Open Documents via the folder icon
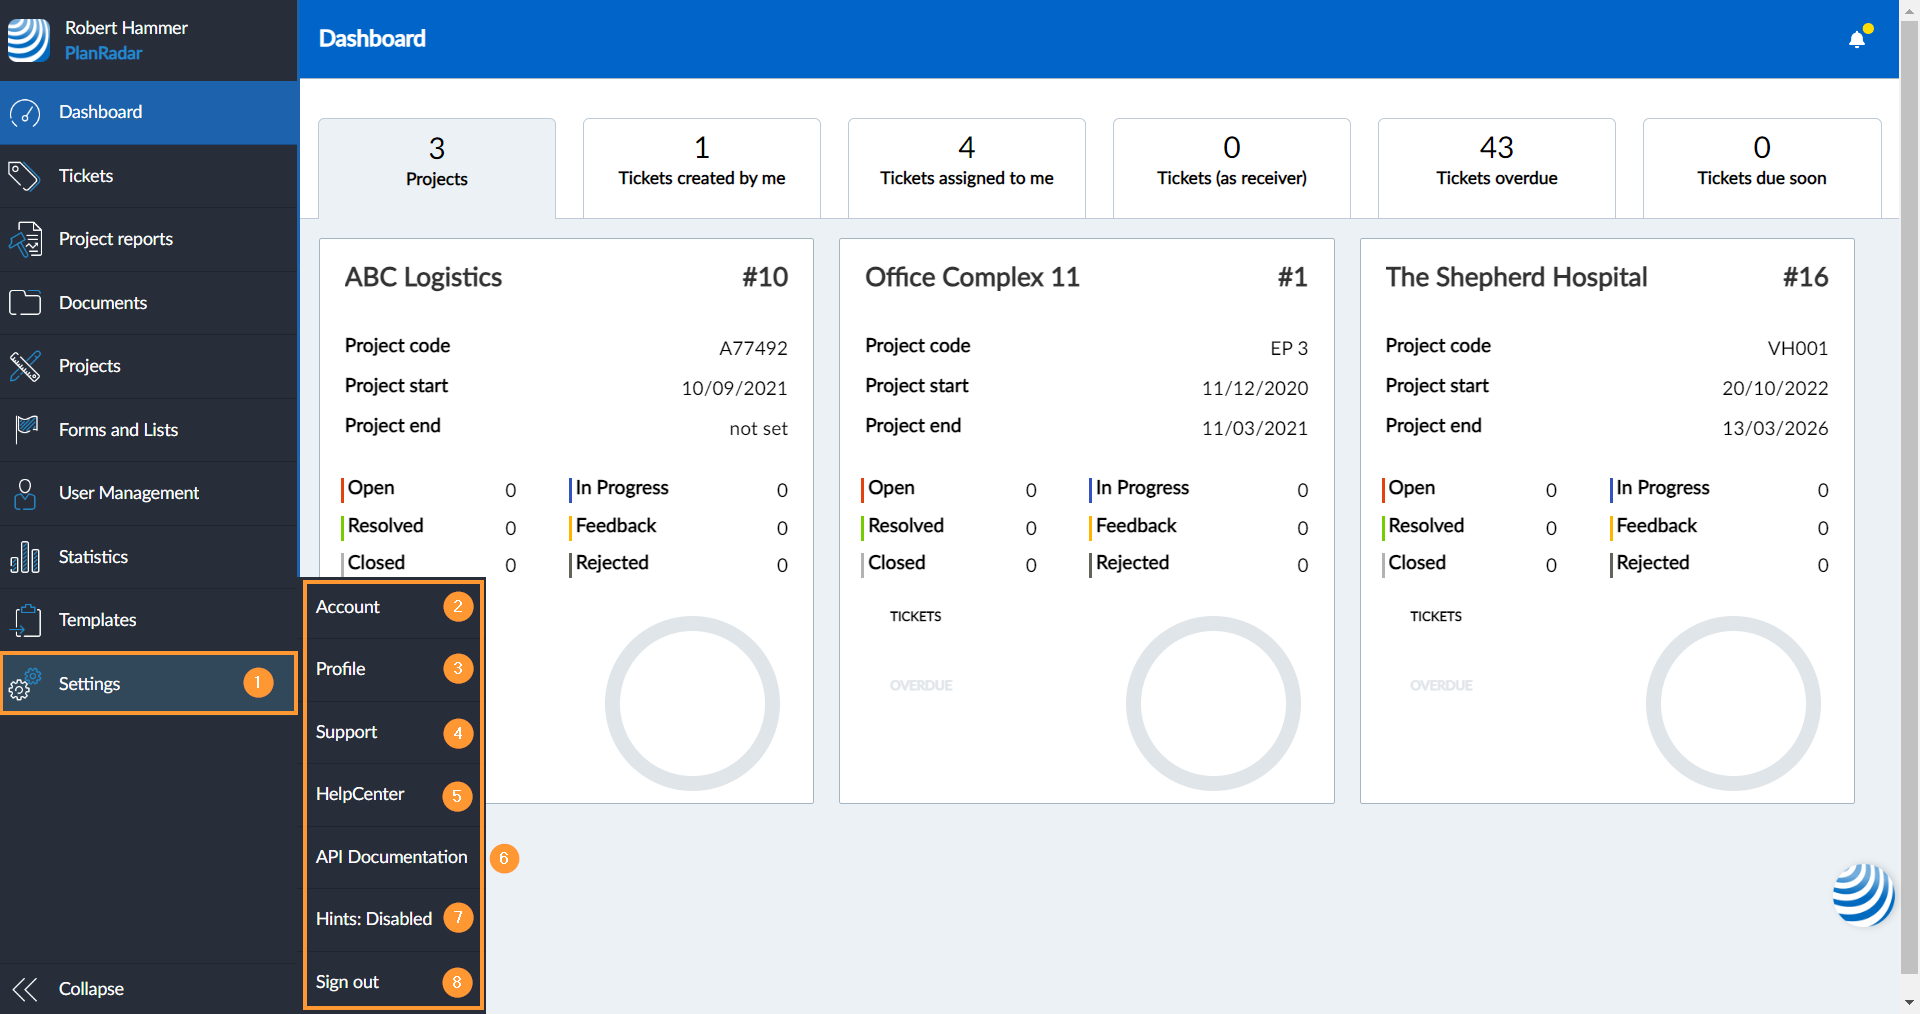This screenshot has width=1920, height=1014. pyautogui.click(x=25, y=303)
